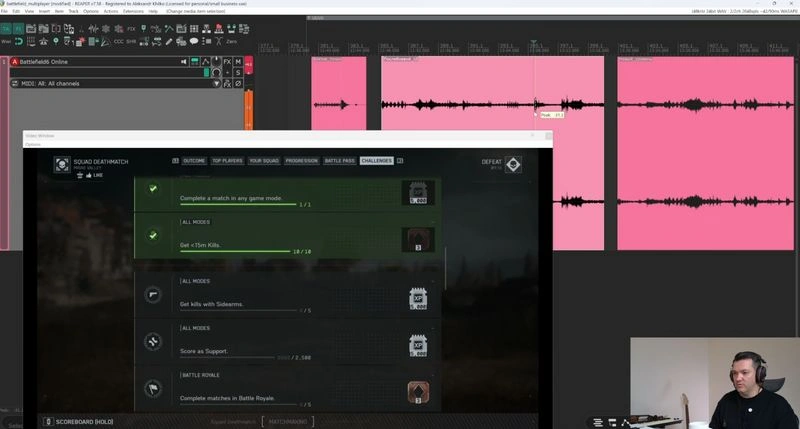
Task: Click the right arrow key icon after Challenges tab
Action: tap(400, 161)
